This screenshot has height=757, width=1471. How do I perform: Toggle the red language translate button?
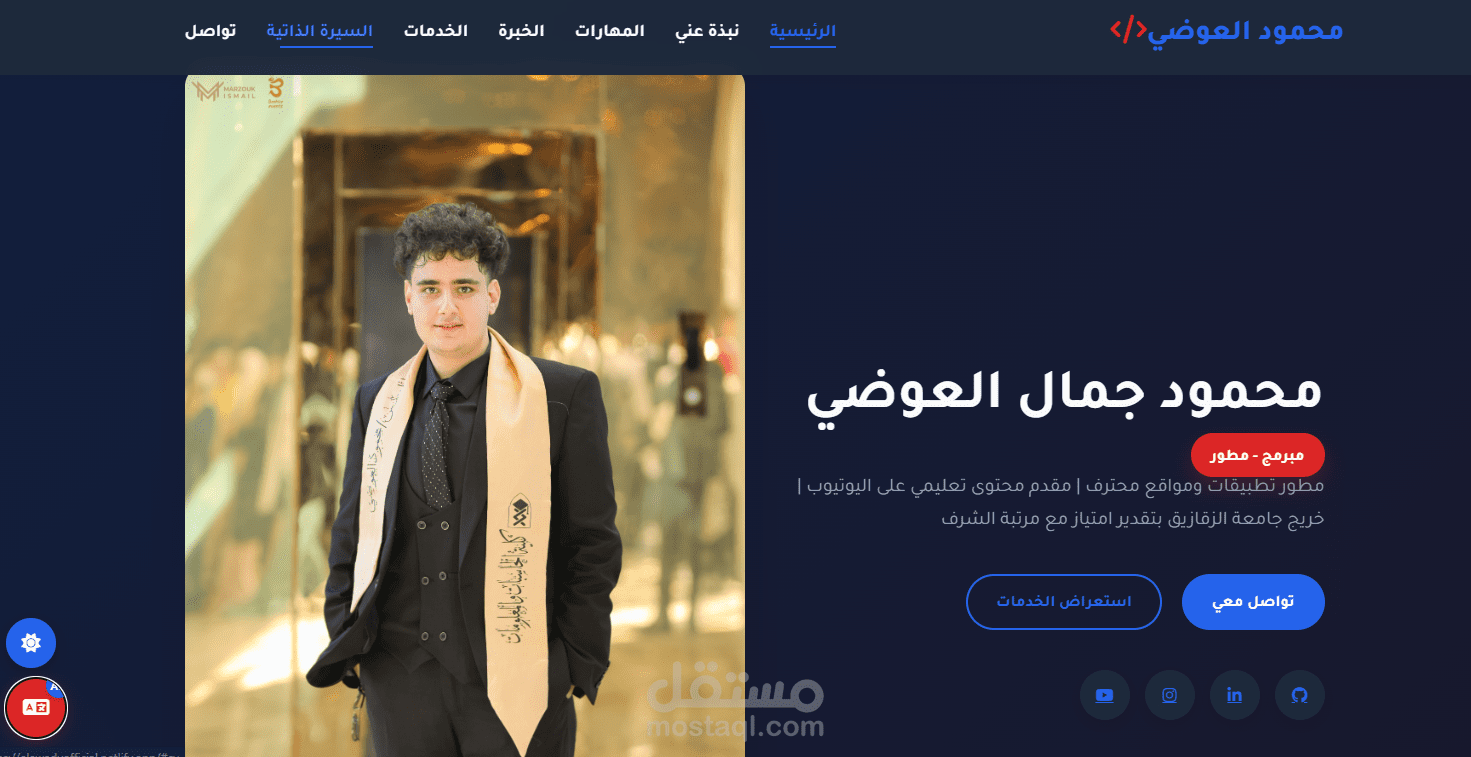pos(36,707)
